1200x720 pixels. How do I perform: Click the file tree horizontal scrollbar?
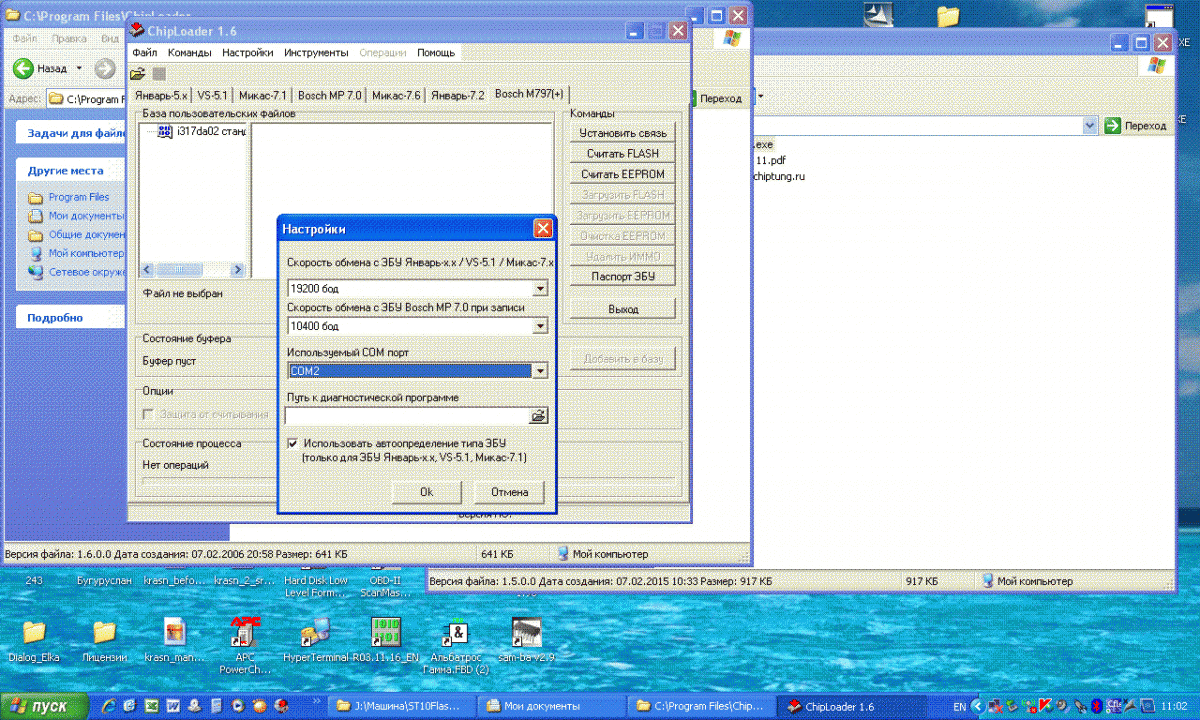pyautogui.click(x=190, y=270)
